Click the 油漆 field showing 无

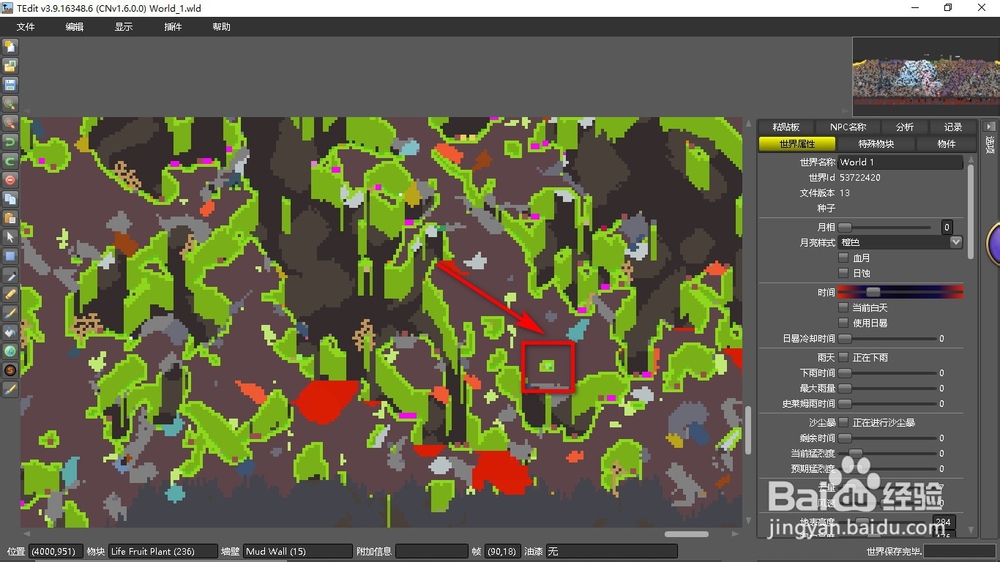click(x=612, y=551)
